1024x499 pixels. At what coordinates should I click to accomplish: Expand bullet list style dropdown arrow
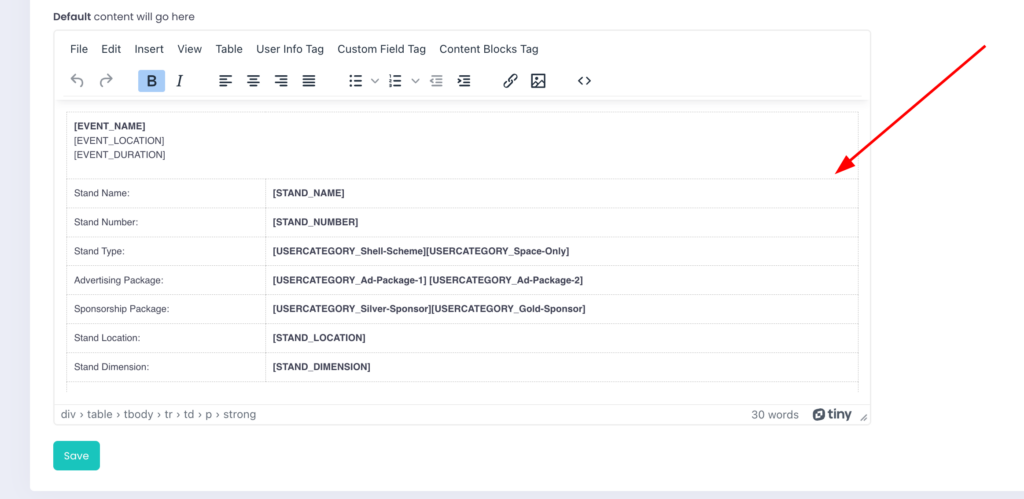[x=375, y=81]
